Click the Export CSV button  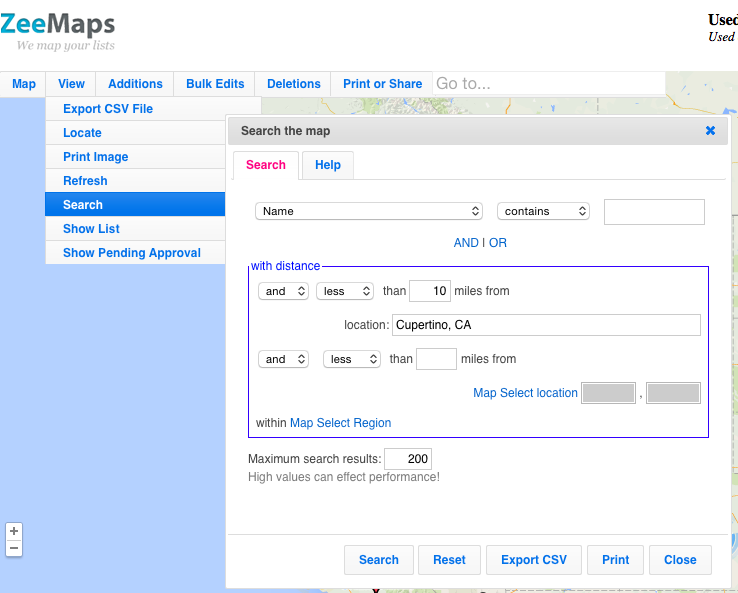click(x=534, y=560)
